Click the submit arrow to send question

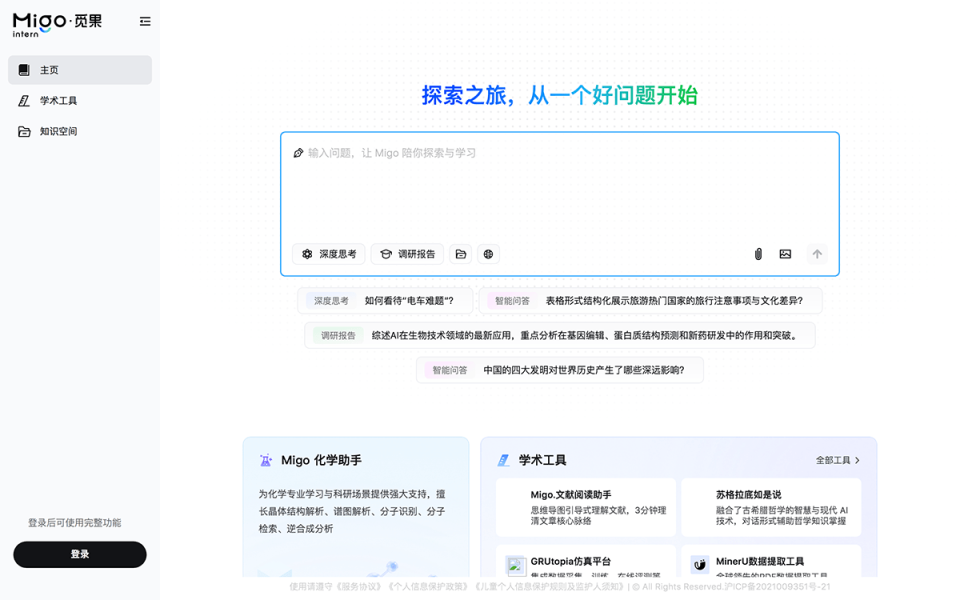pos(817,254)
